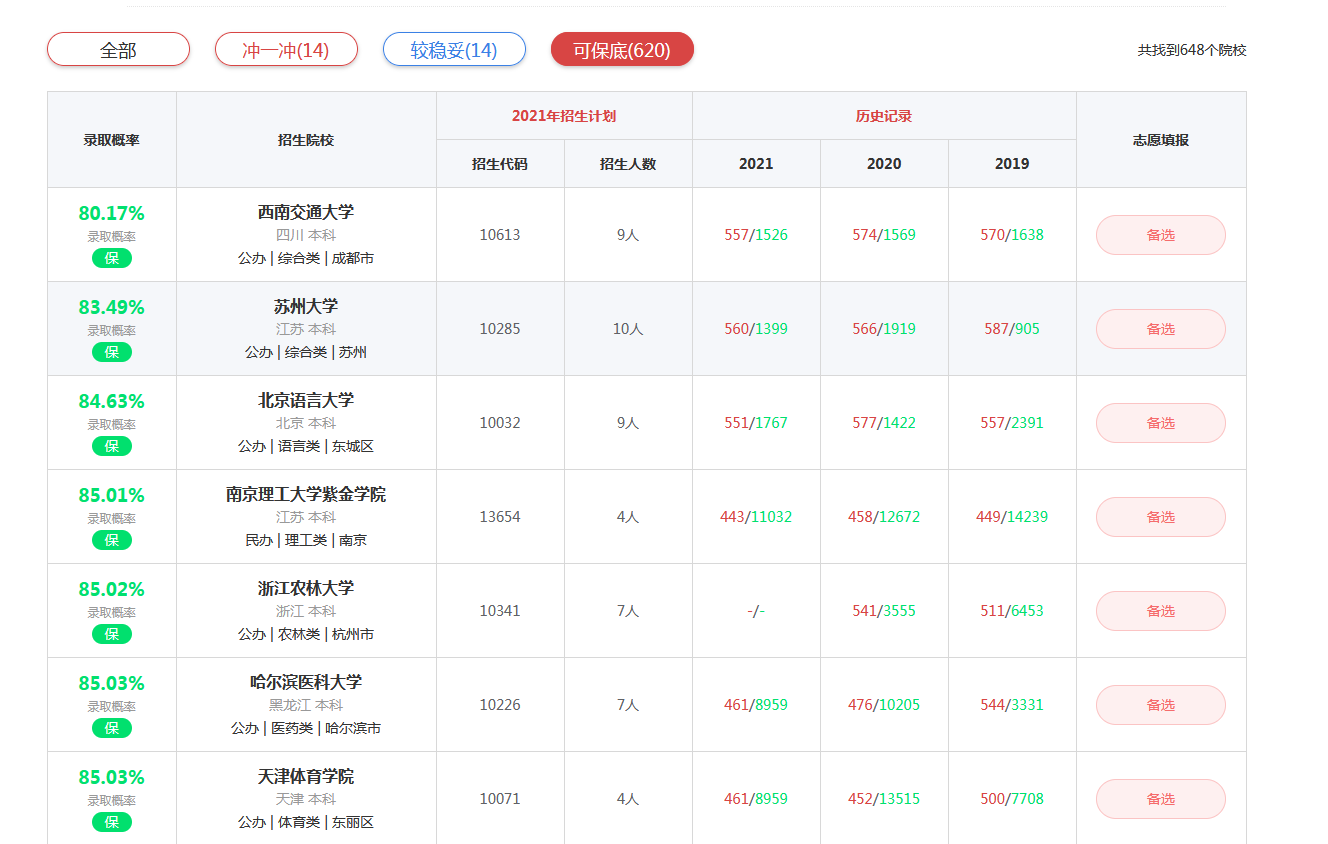Image resolution: width=1328 pixels, height=844 pixels.
Task: Click enrollment code 13654
Action: [500, 517]
